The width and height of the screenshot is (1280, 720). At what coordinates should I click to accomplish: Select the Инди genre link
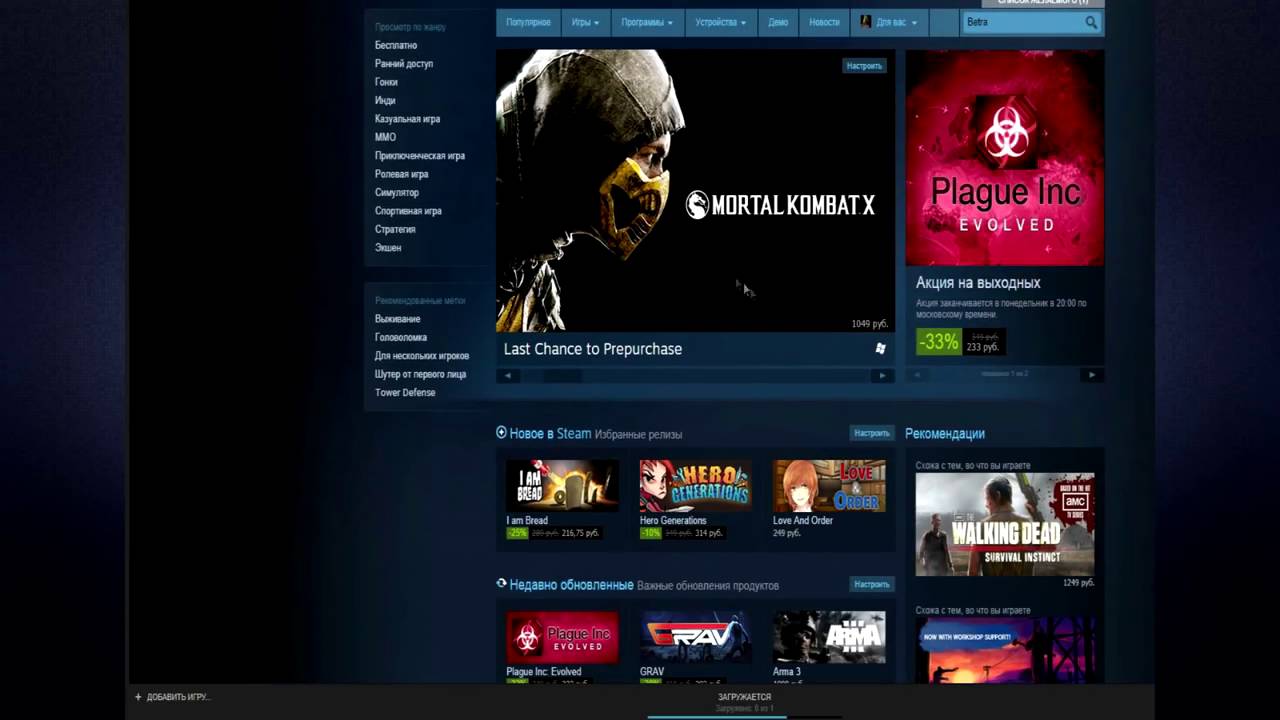385,101
